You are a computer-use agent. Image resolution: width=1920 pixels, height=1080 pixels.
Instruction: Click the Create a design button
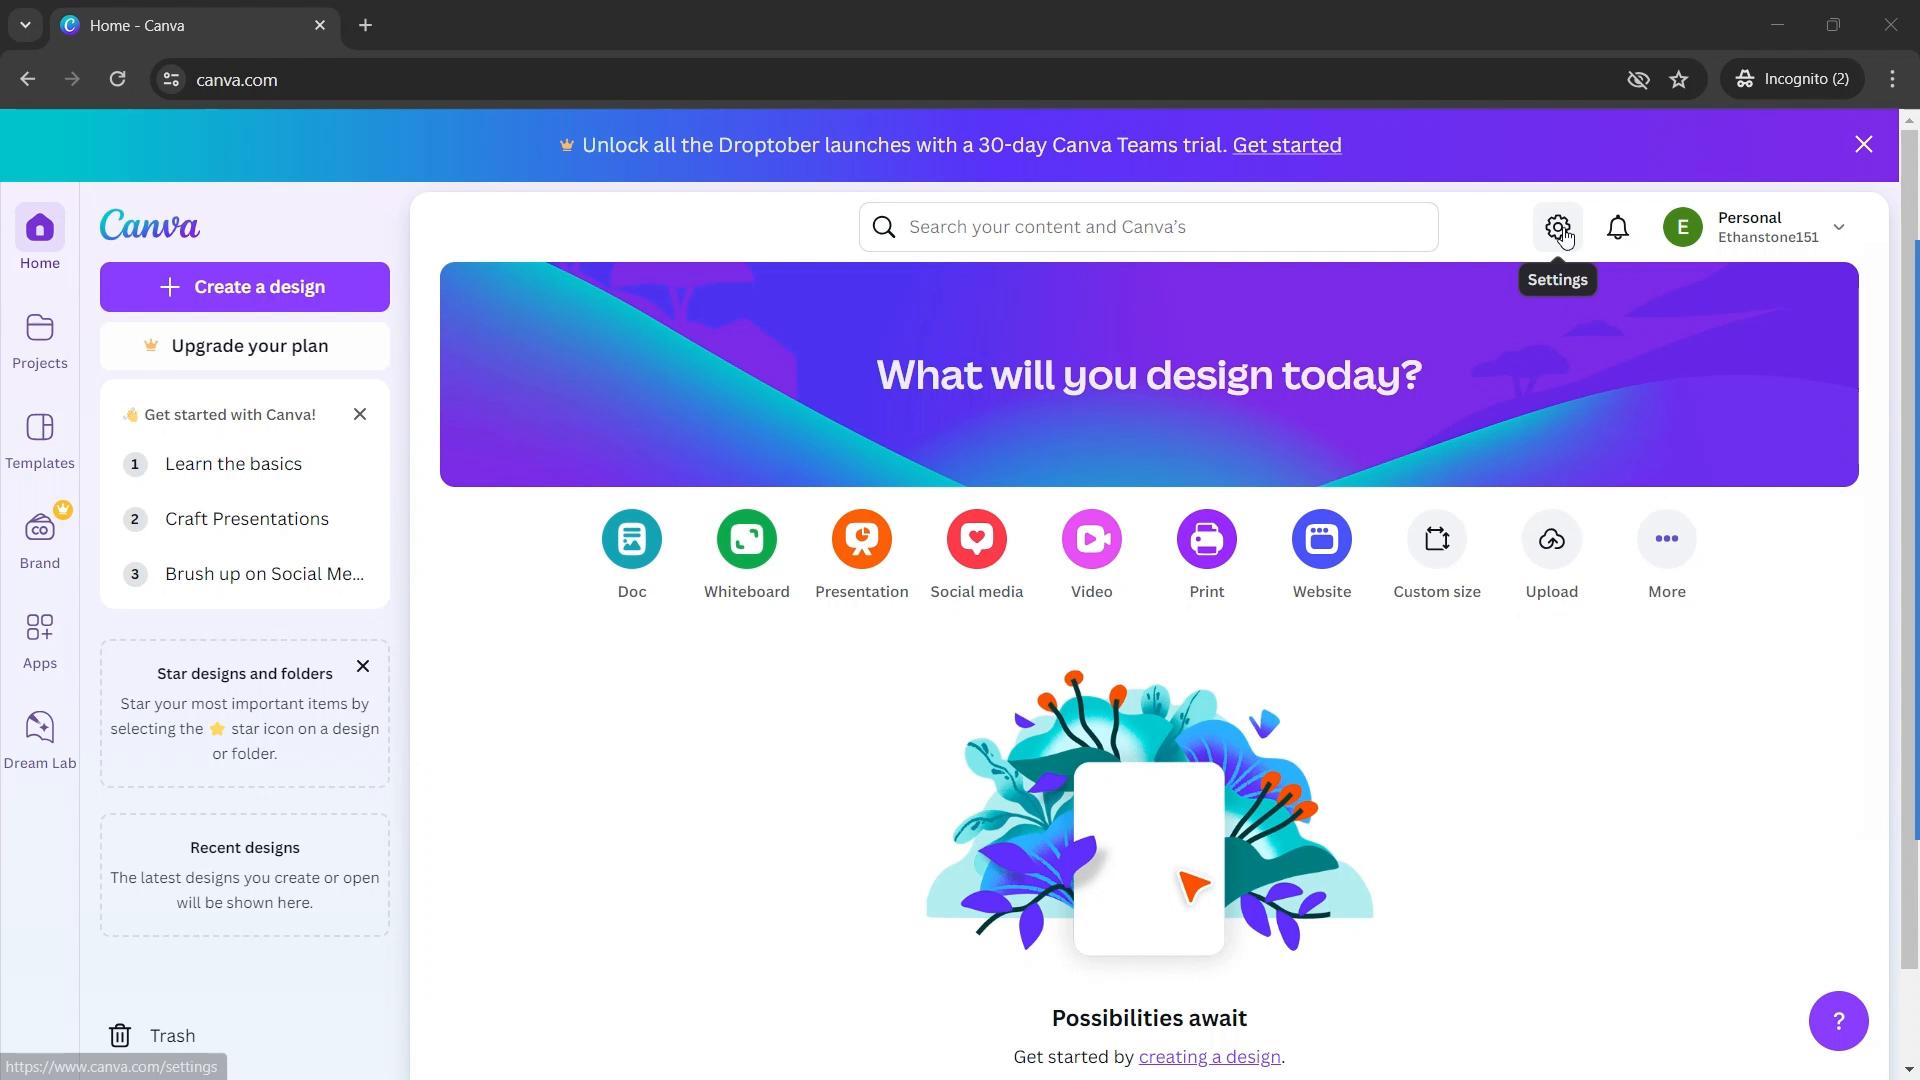[245, 287]
